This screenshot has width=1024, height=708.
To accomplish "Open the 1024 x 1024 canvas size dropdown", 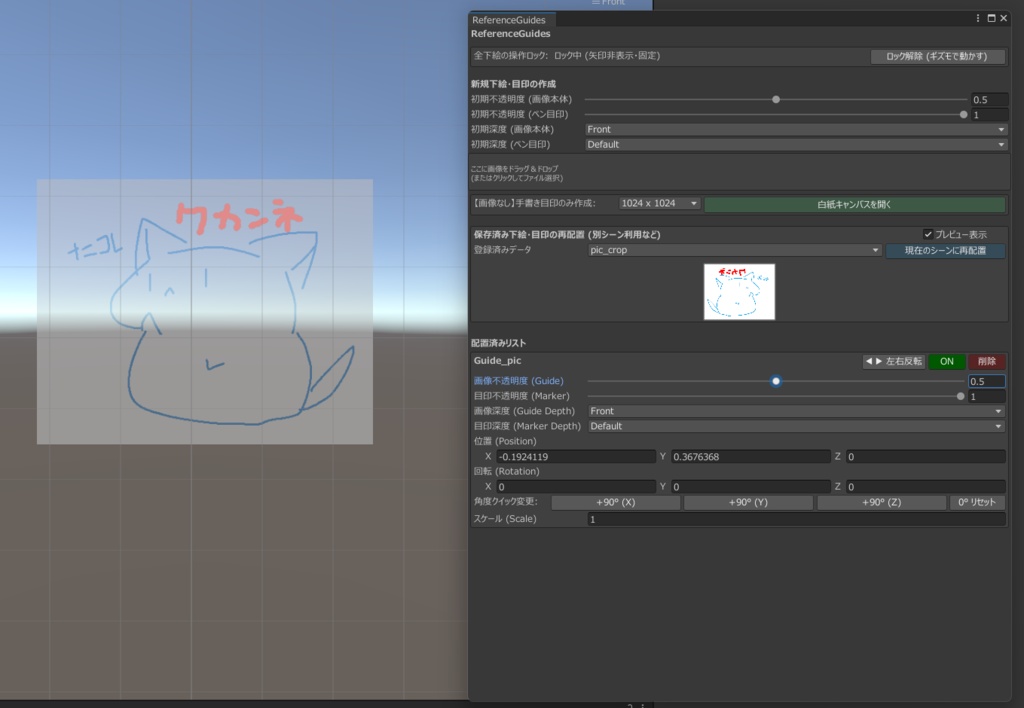I will (x=659, y=204).
